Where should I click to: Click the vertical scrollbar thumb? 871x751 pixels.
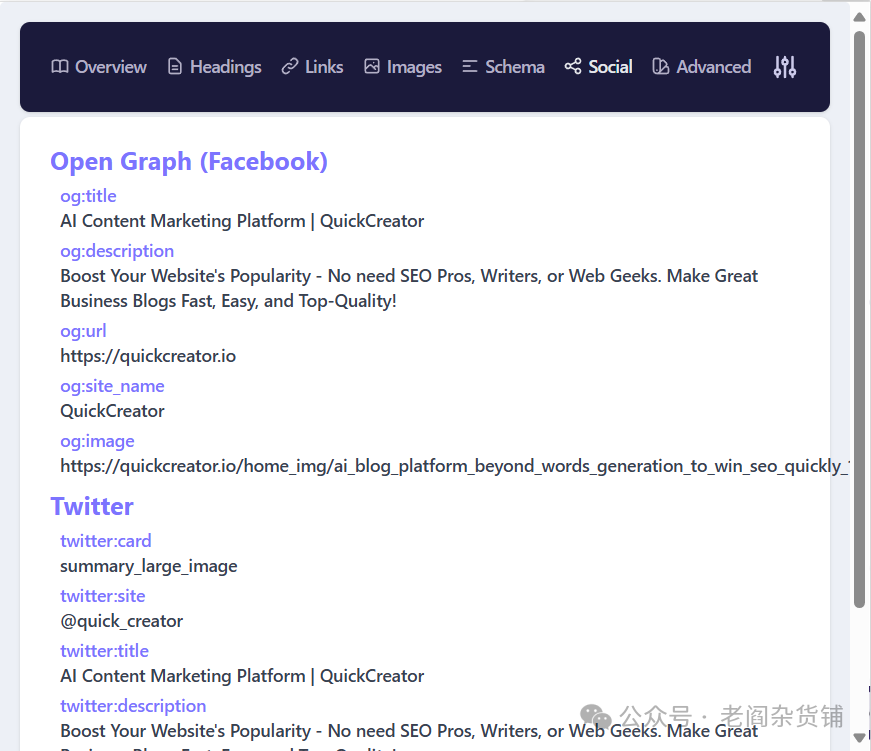point(859,320)
